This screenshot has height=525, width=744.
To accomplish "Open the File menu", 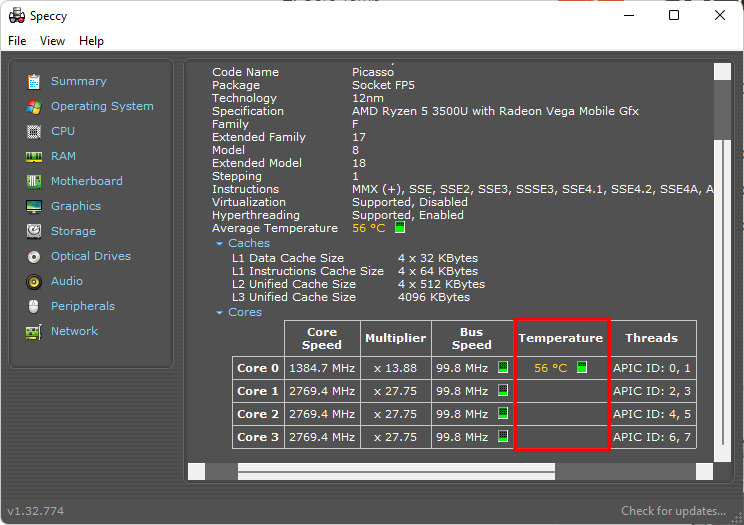I will pos(17,41).
